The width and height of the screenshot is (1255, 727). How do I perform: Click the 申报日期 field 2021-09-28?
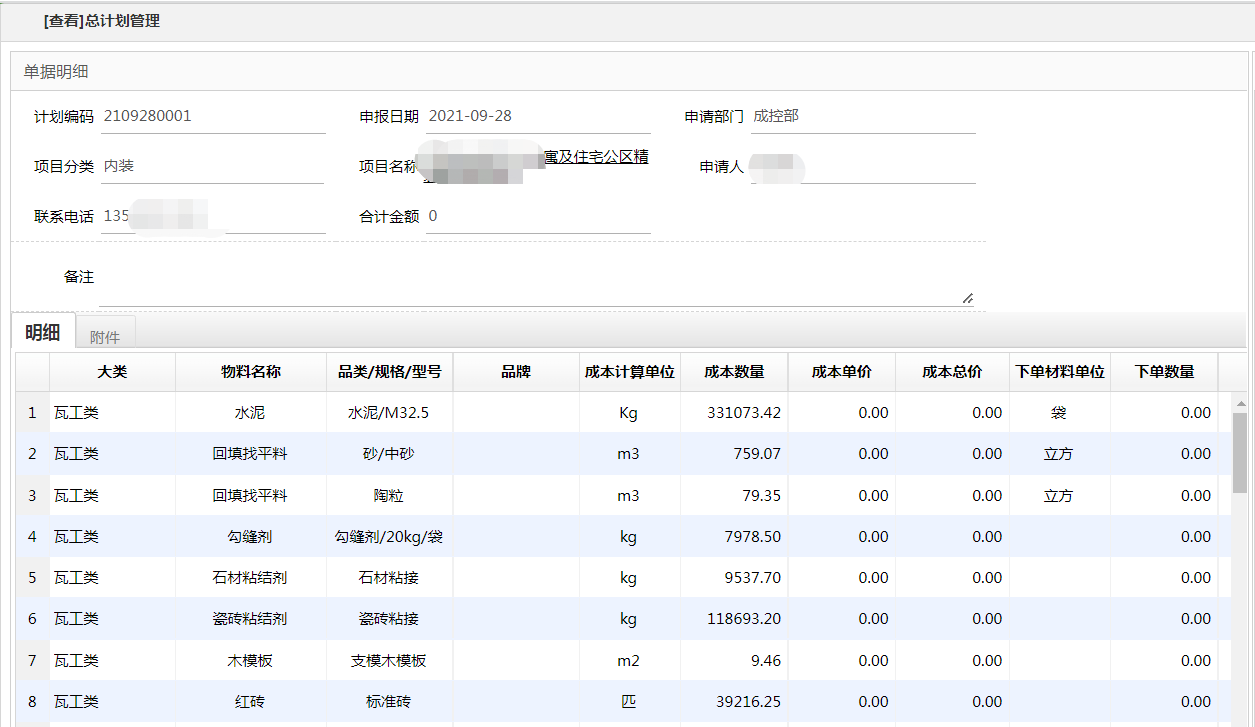(538, 116)
